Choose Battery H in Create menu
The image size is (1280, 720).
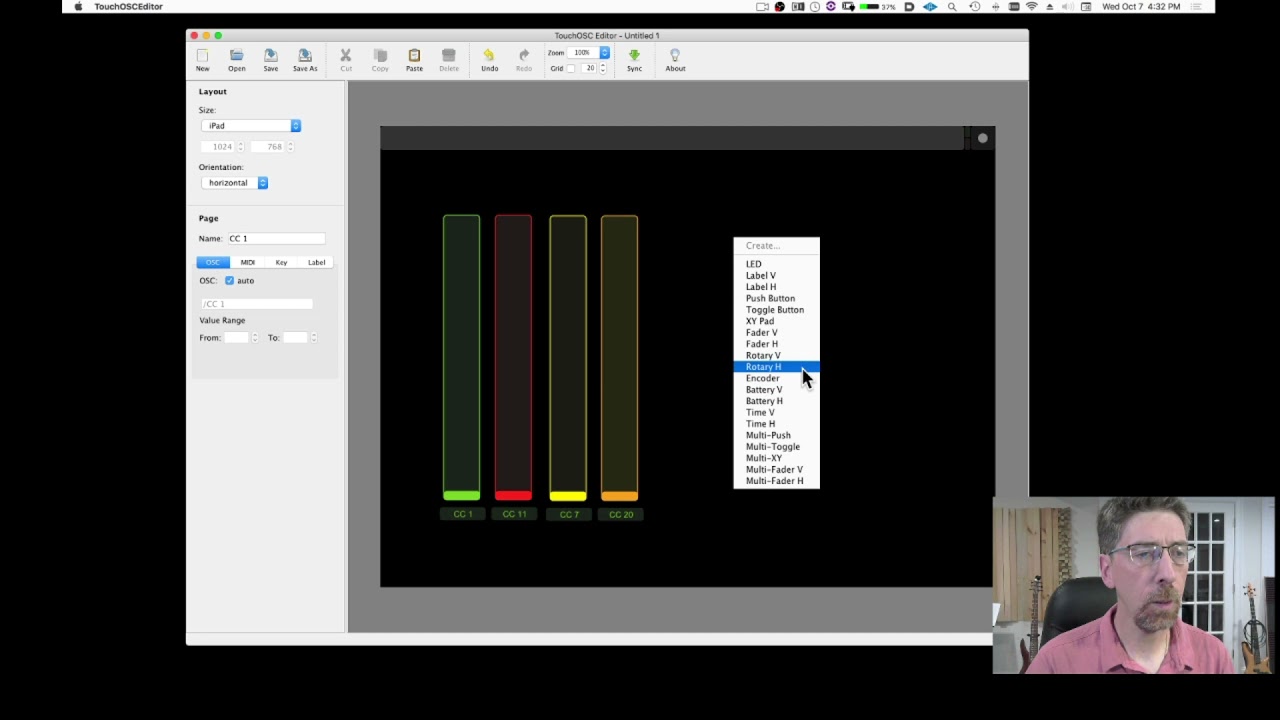[776, 401]
